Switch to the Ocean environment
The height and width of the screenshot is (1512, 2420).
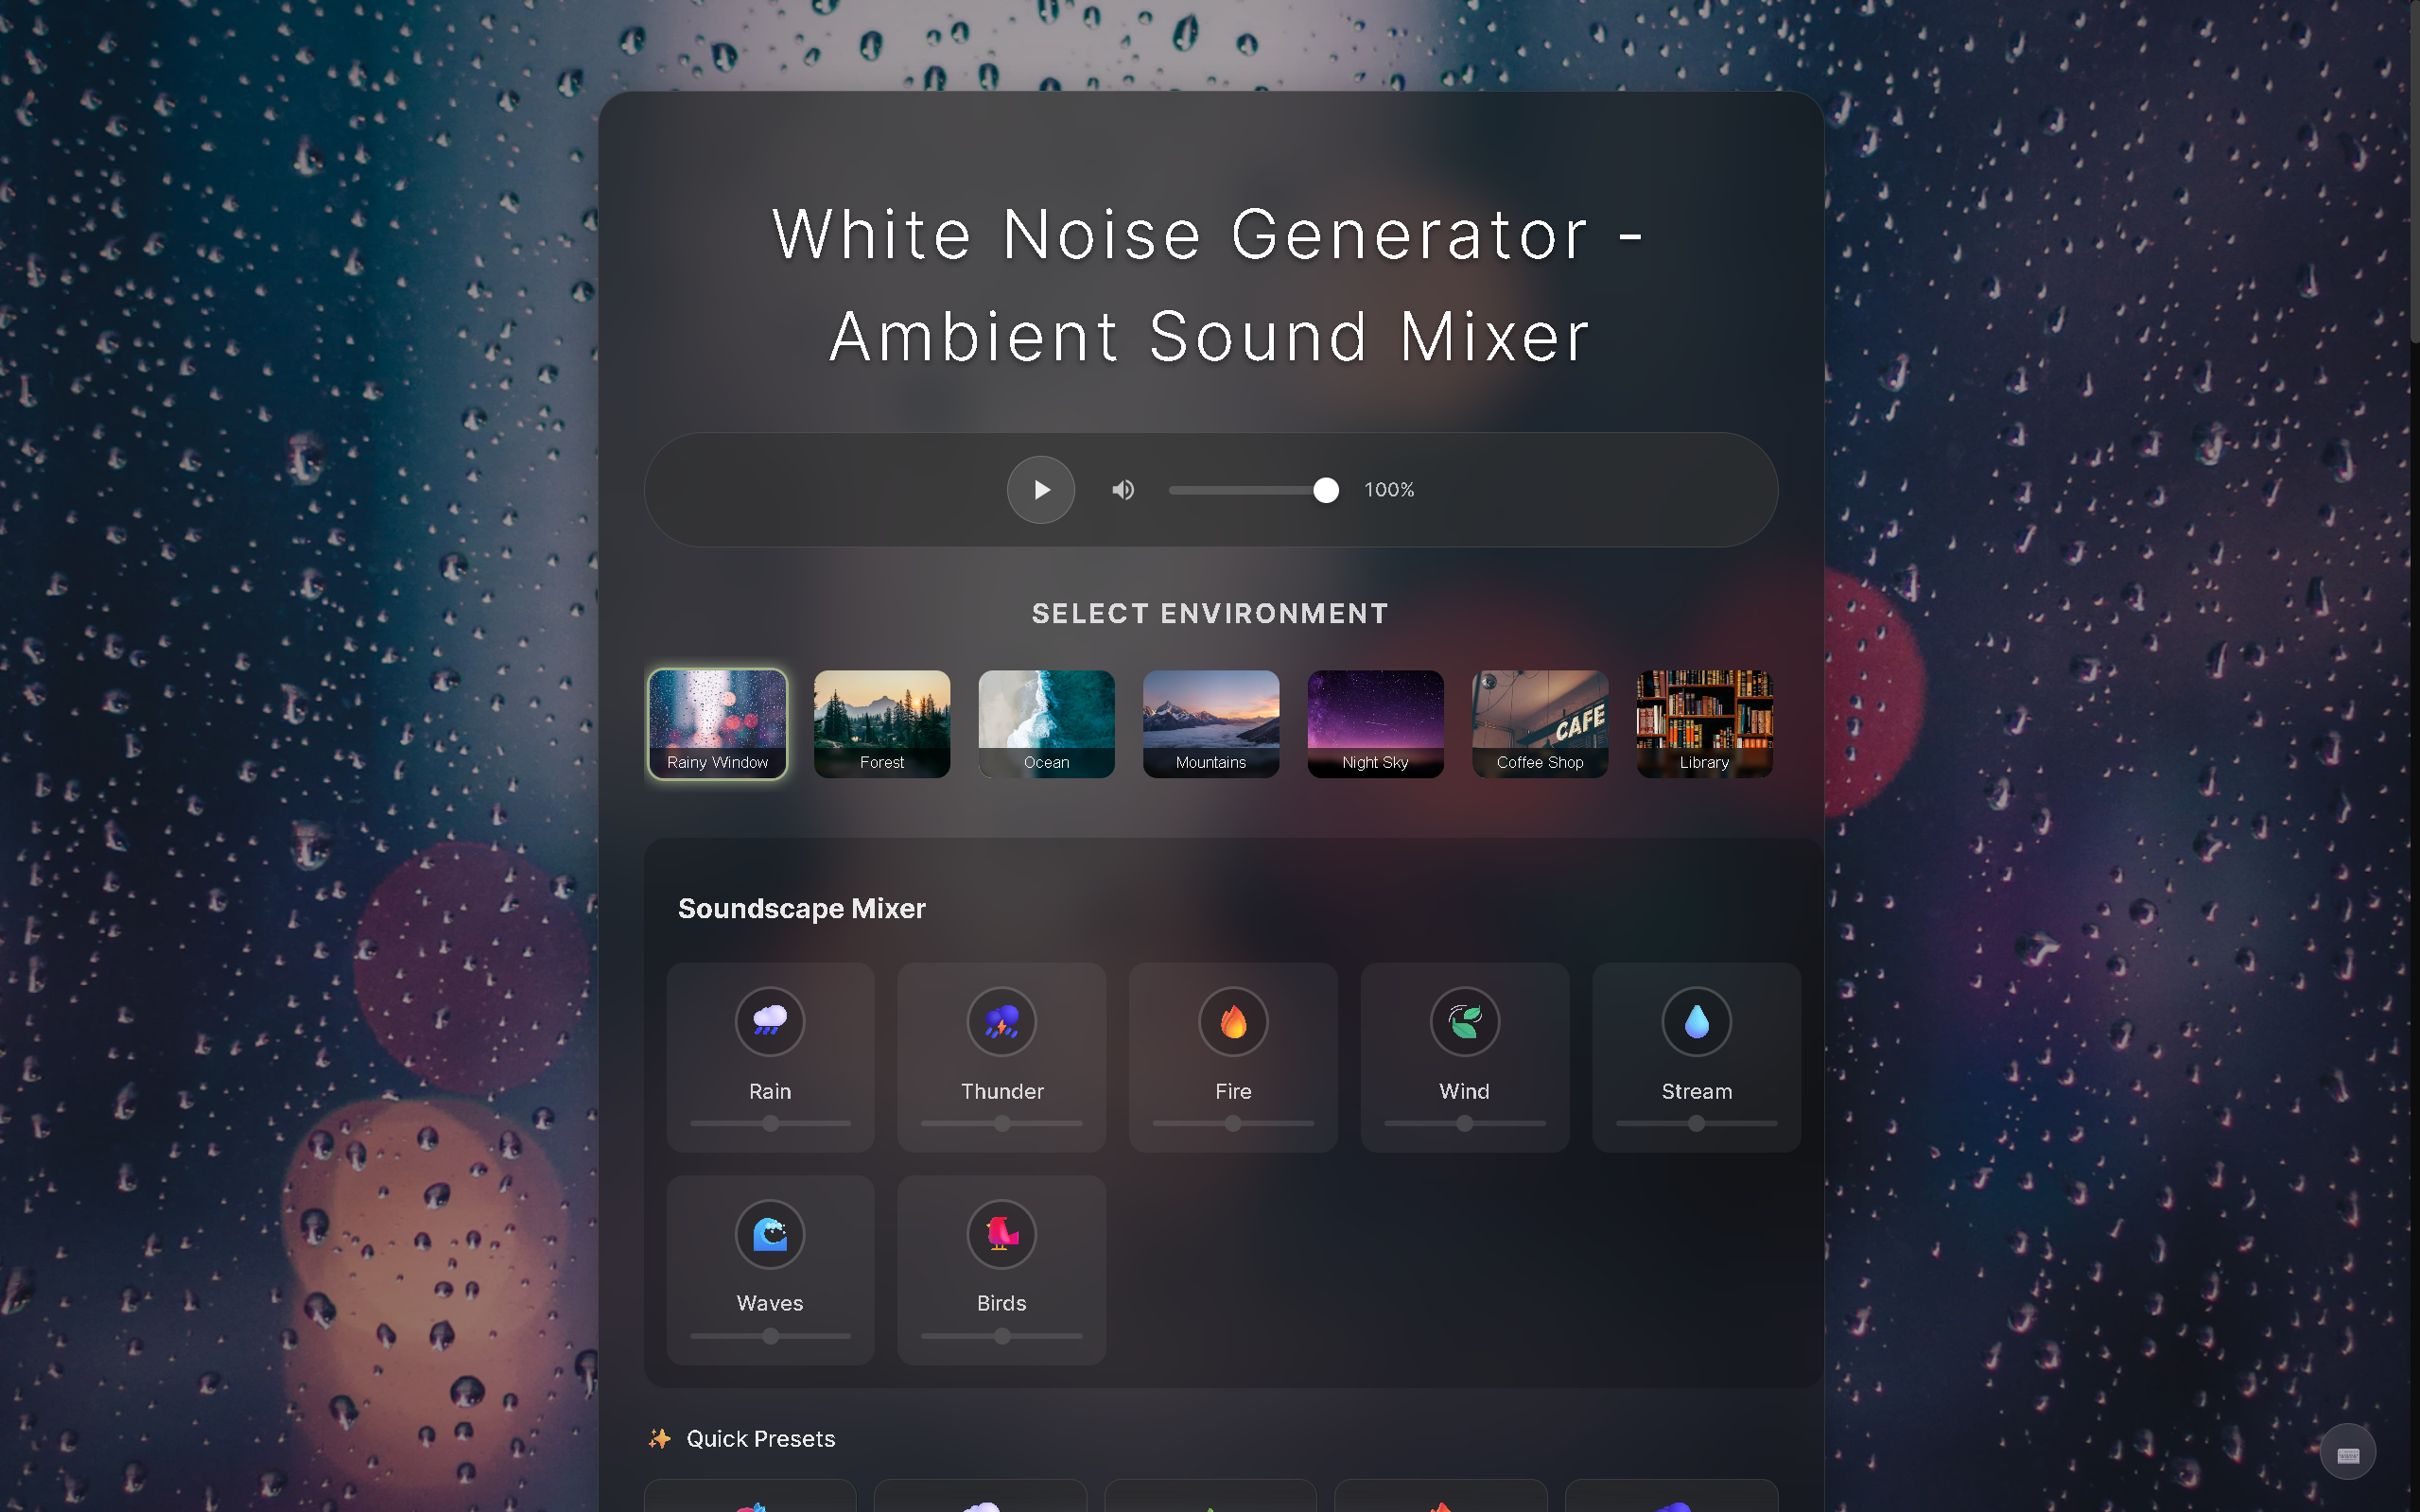tap(1045, 723)
